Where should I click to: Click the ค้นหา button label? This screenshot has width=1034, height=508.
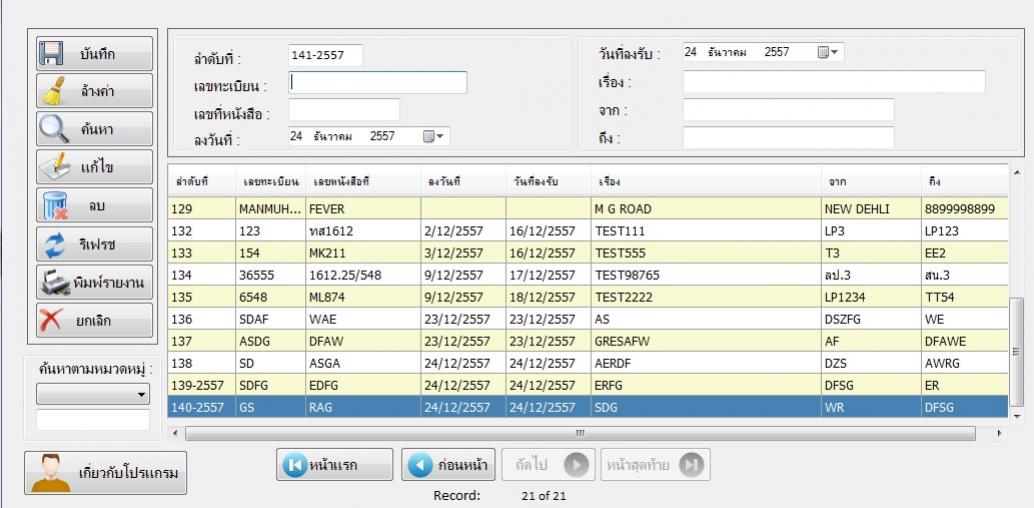[x=98, y=130]
